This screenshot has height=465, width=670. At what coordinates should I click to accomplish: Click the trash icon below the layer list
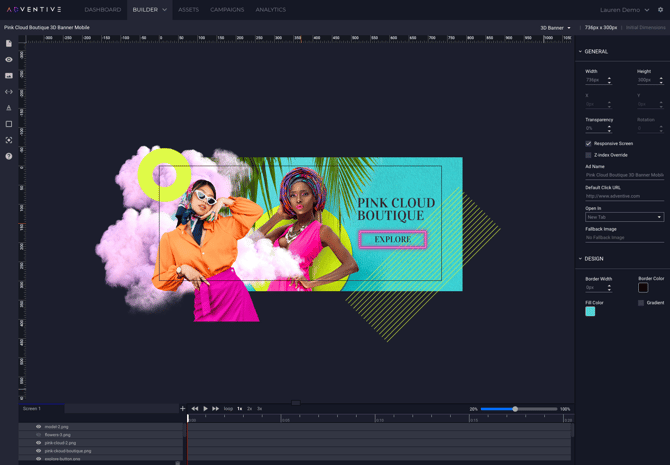(178, 463)
